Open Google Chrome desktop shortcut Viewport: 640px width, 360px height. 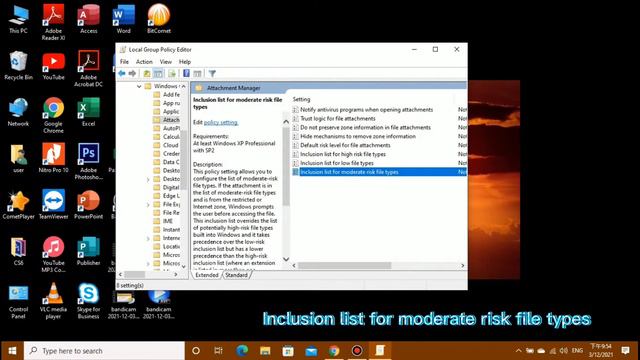pos(53,115)
